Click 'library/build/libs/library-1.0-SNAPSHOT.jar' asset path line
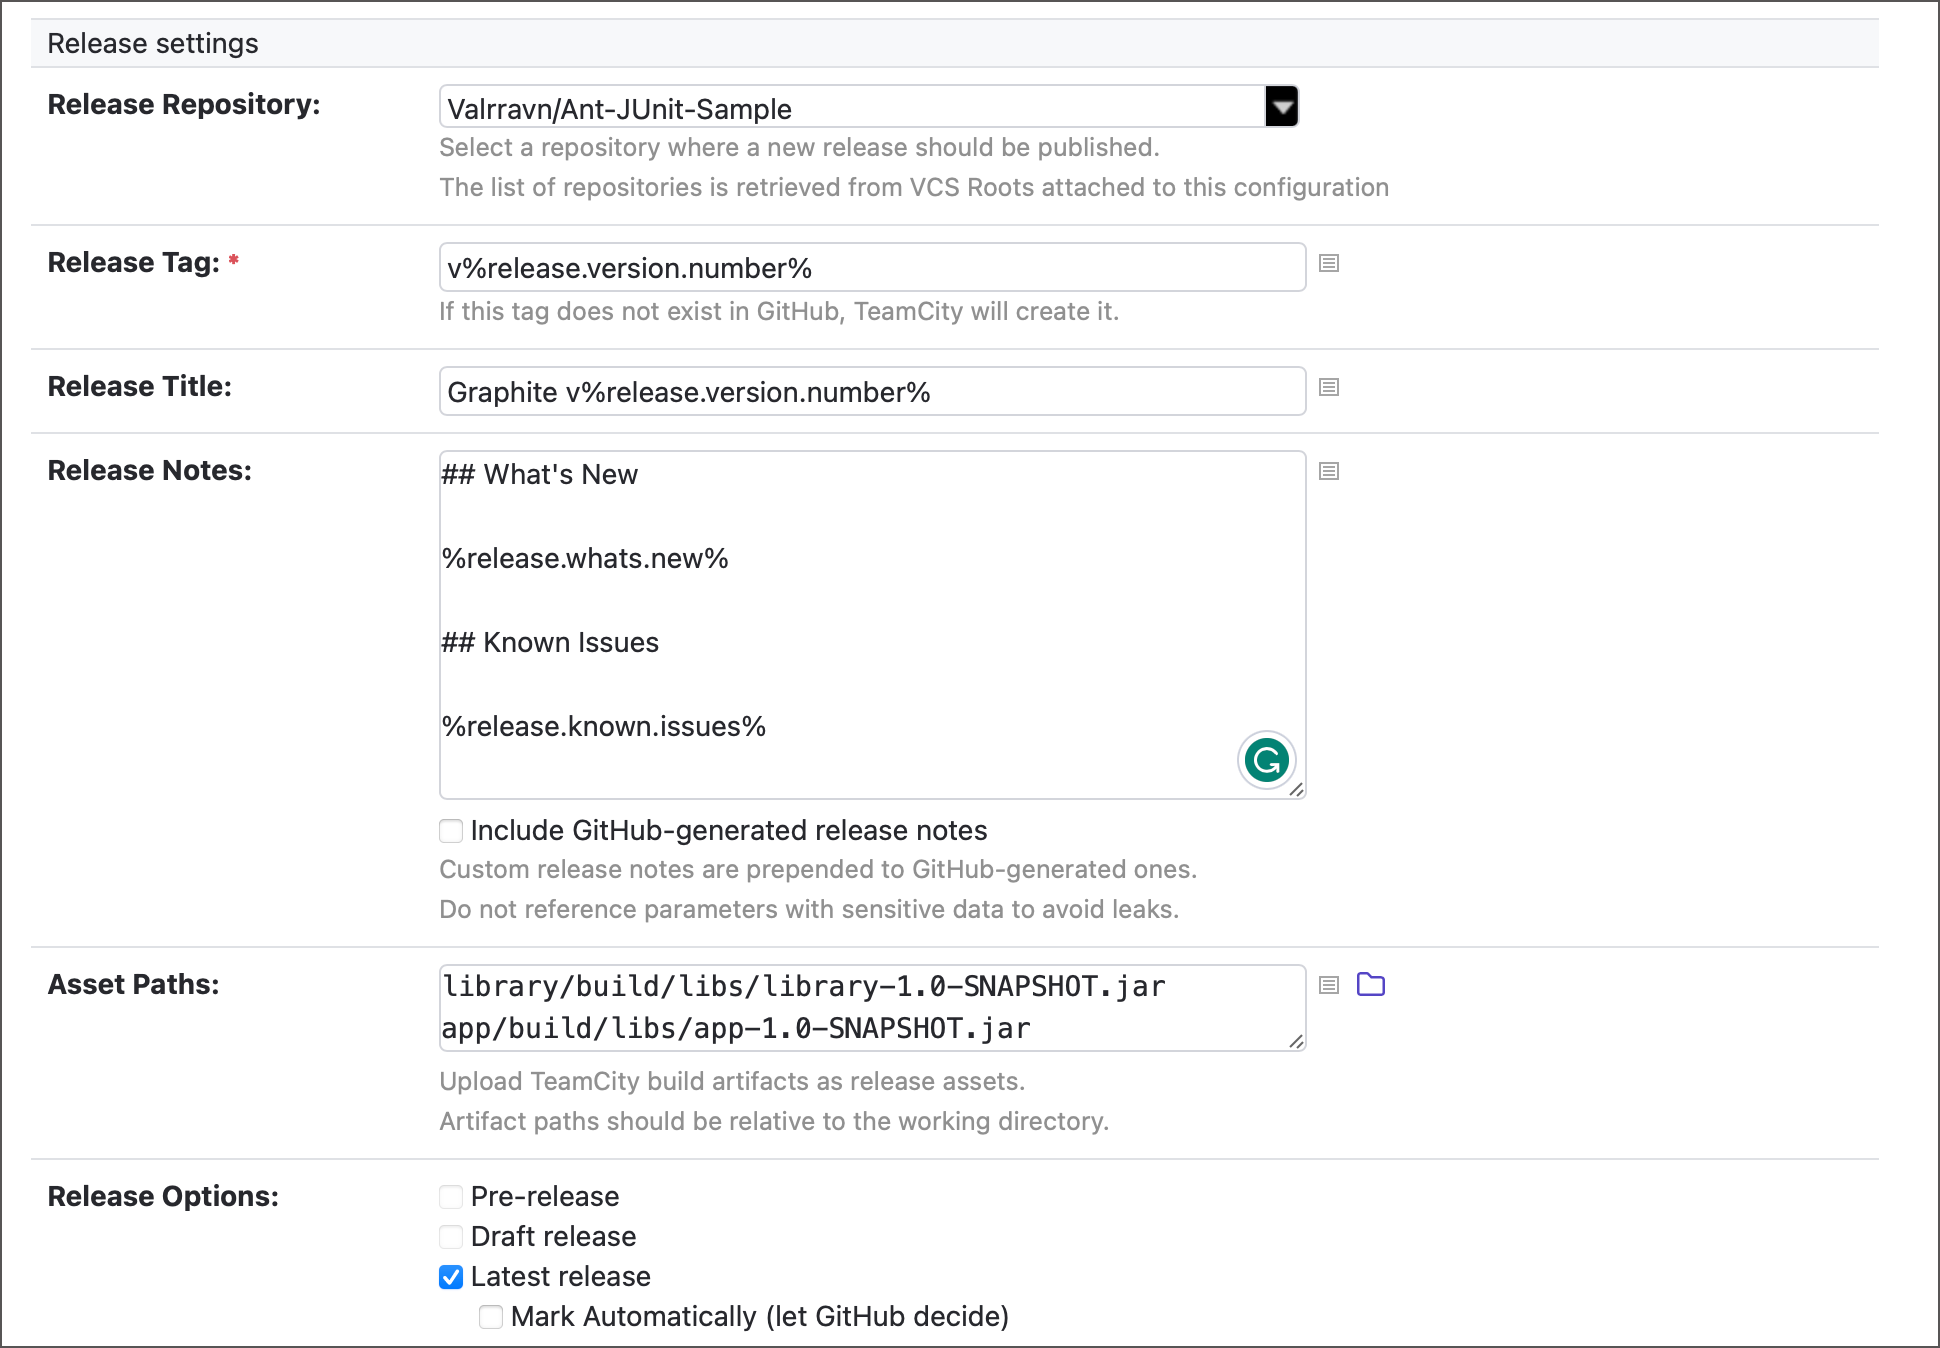Viewport: 1940px width, 1348px height. (804, 986)
